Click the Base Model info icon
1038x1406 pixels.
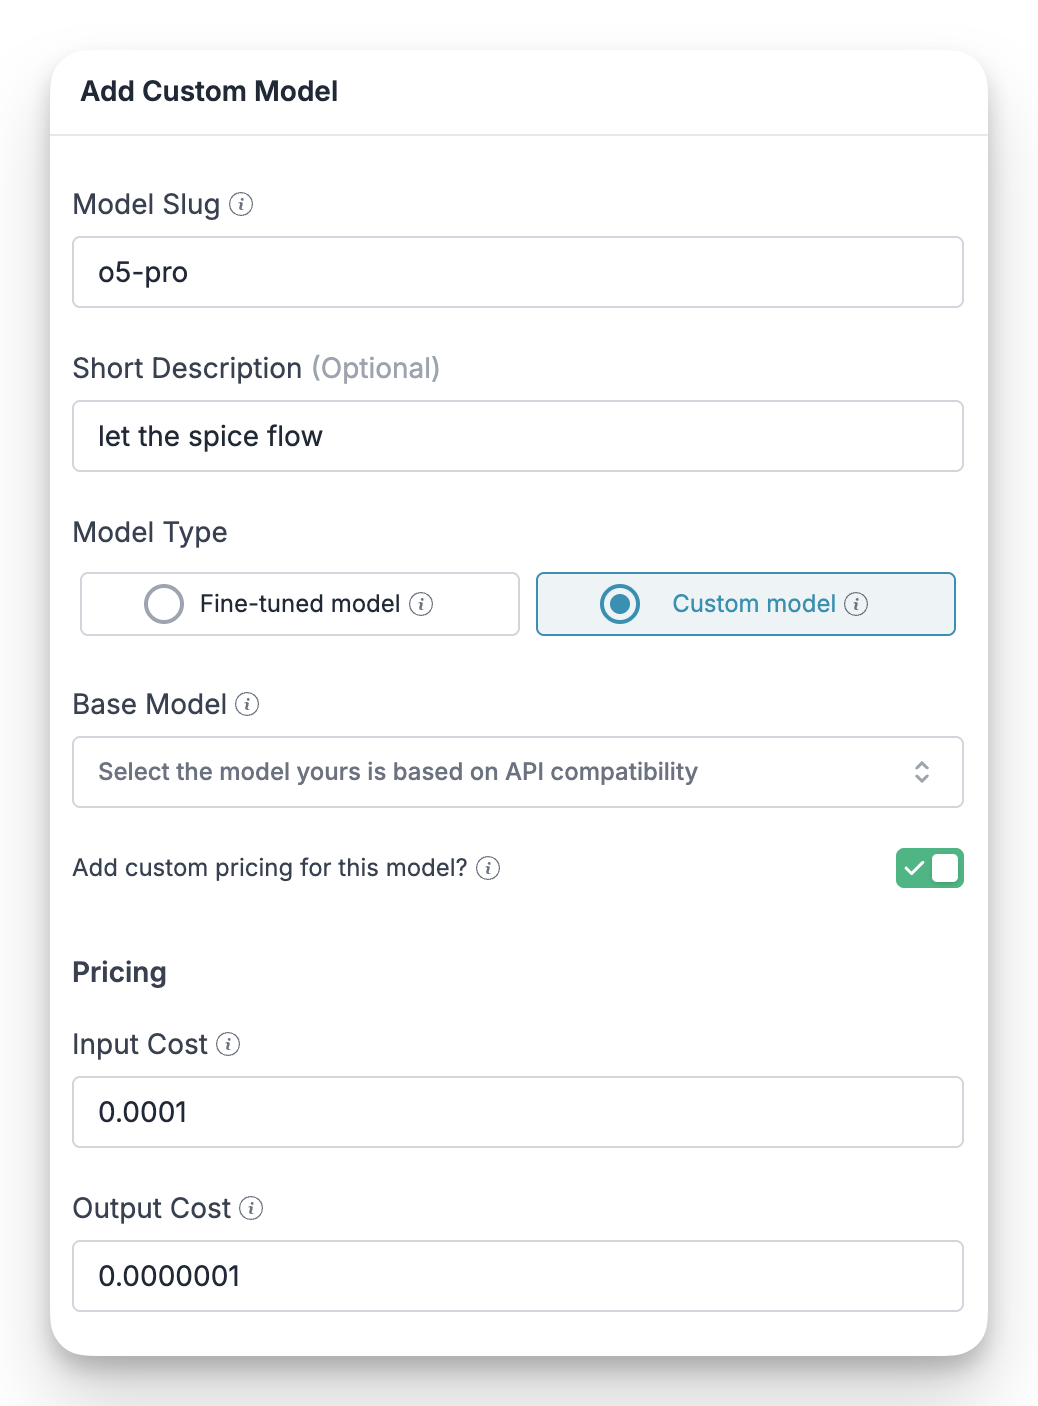pos(246,704)
